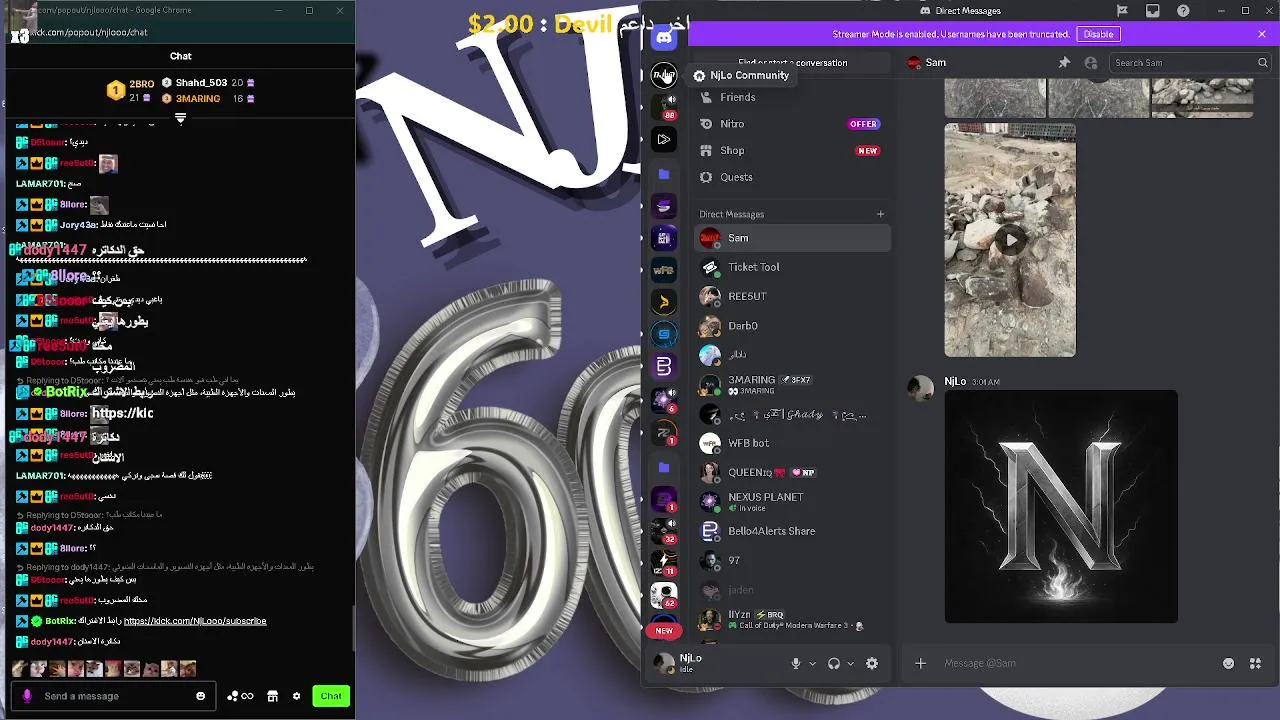
Task: Open Kick chat settings gear
Action: point(296,696)
